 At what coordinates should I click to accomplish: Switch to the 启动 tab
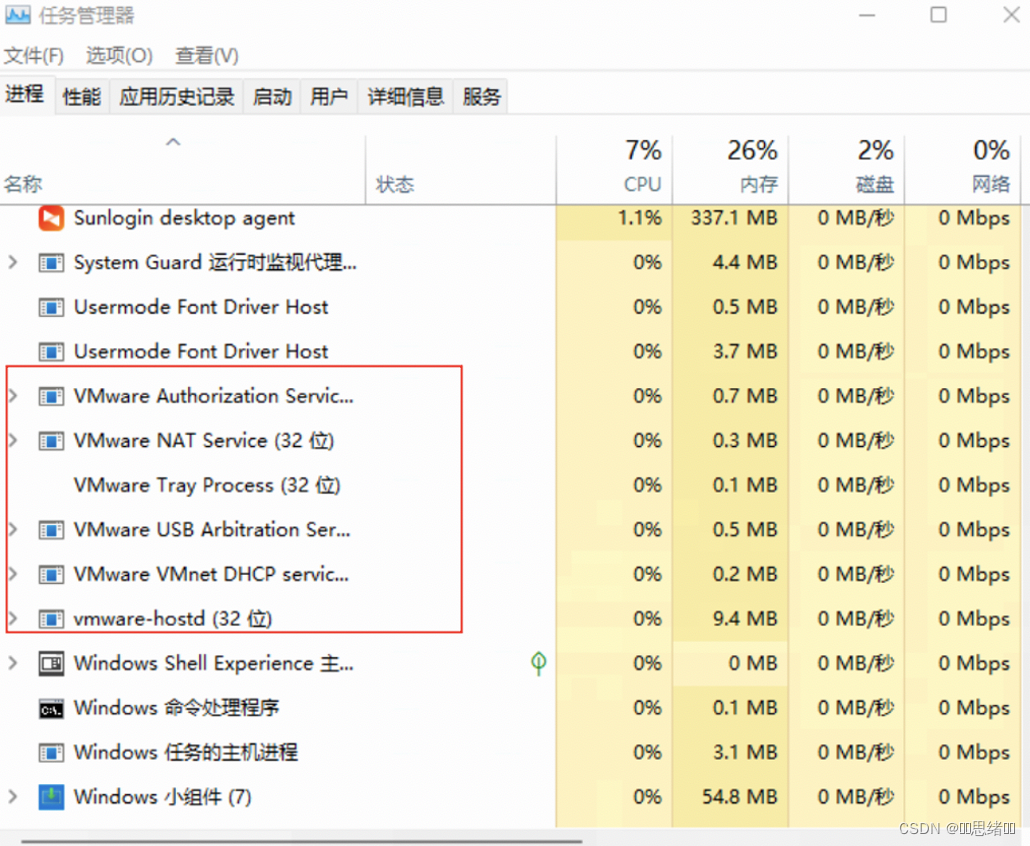[x=272, y=97]
